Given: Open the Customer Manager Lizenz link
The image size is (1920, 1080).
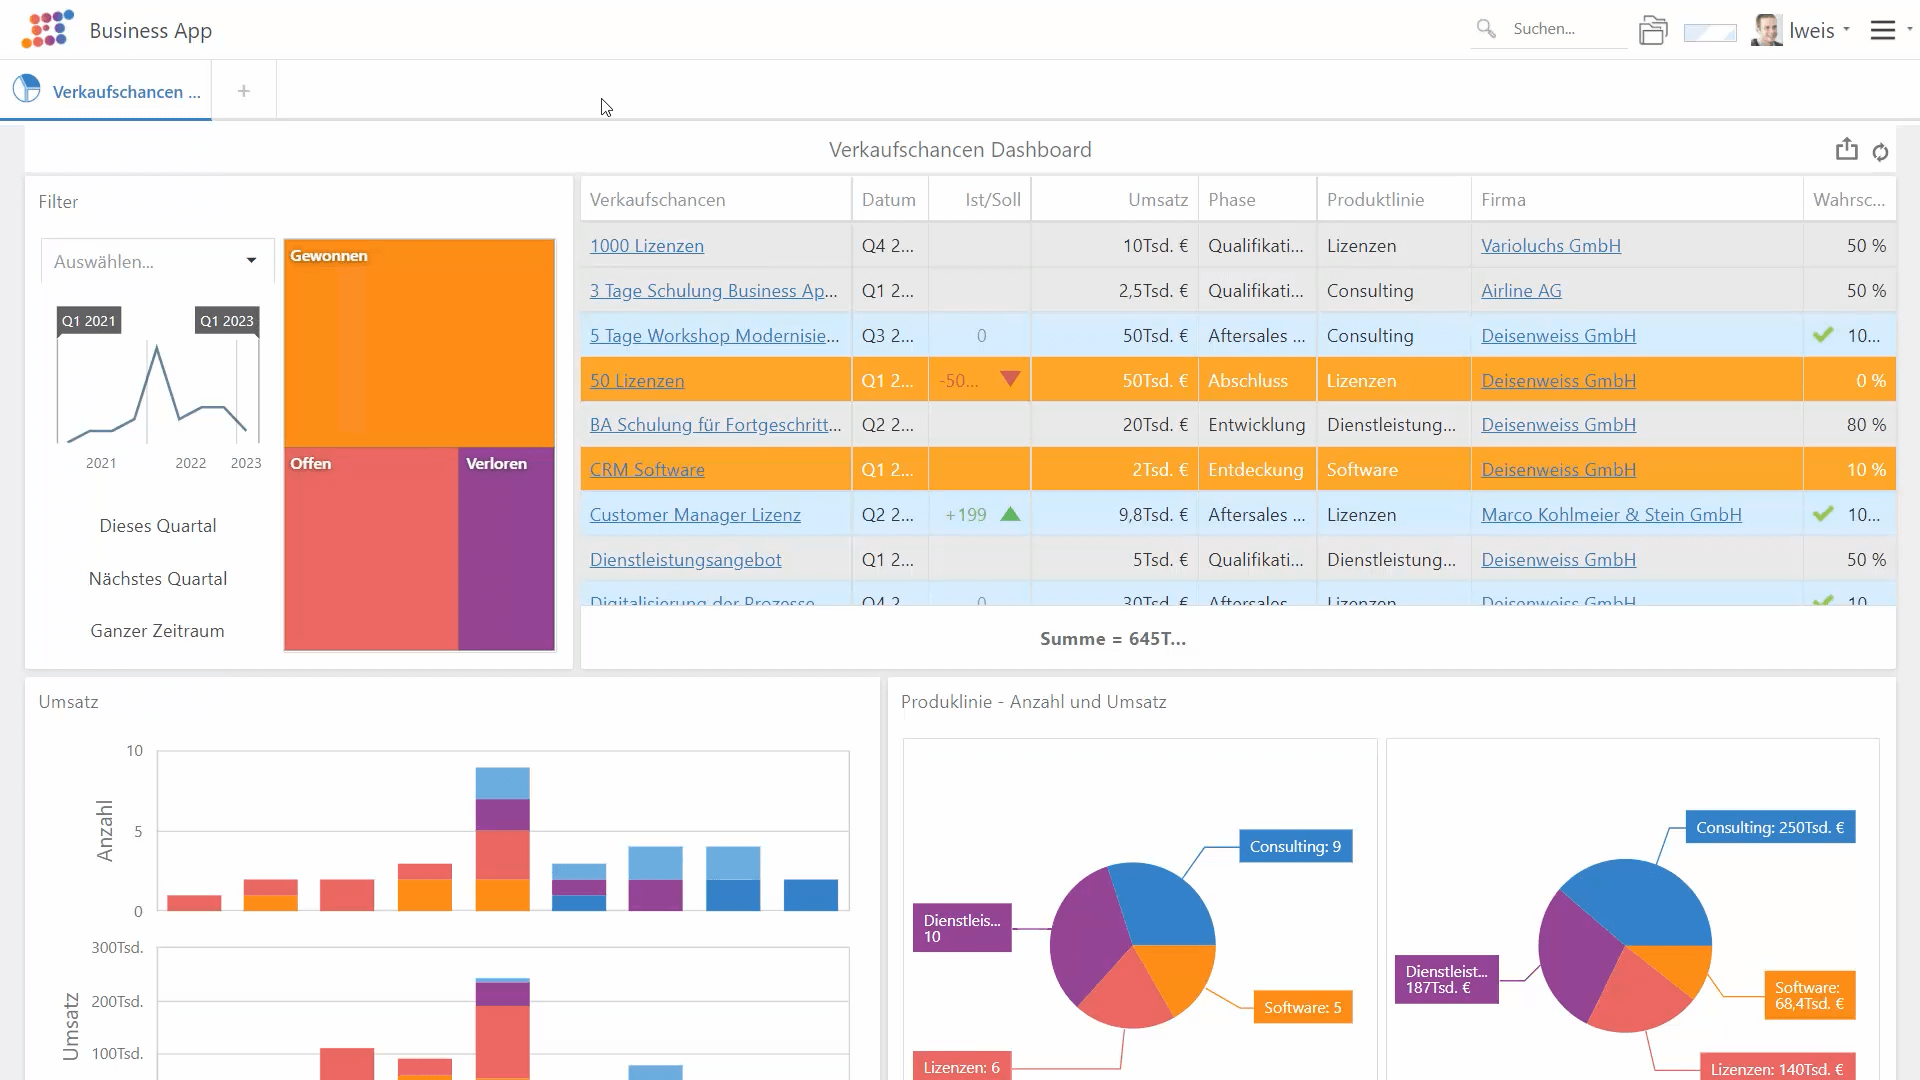Looking at the screenshot, I should click(695, 515).
